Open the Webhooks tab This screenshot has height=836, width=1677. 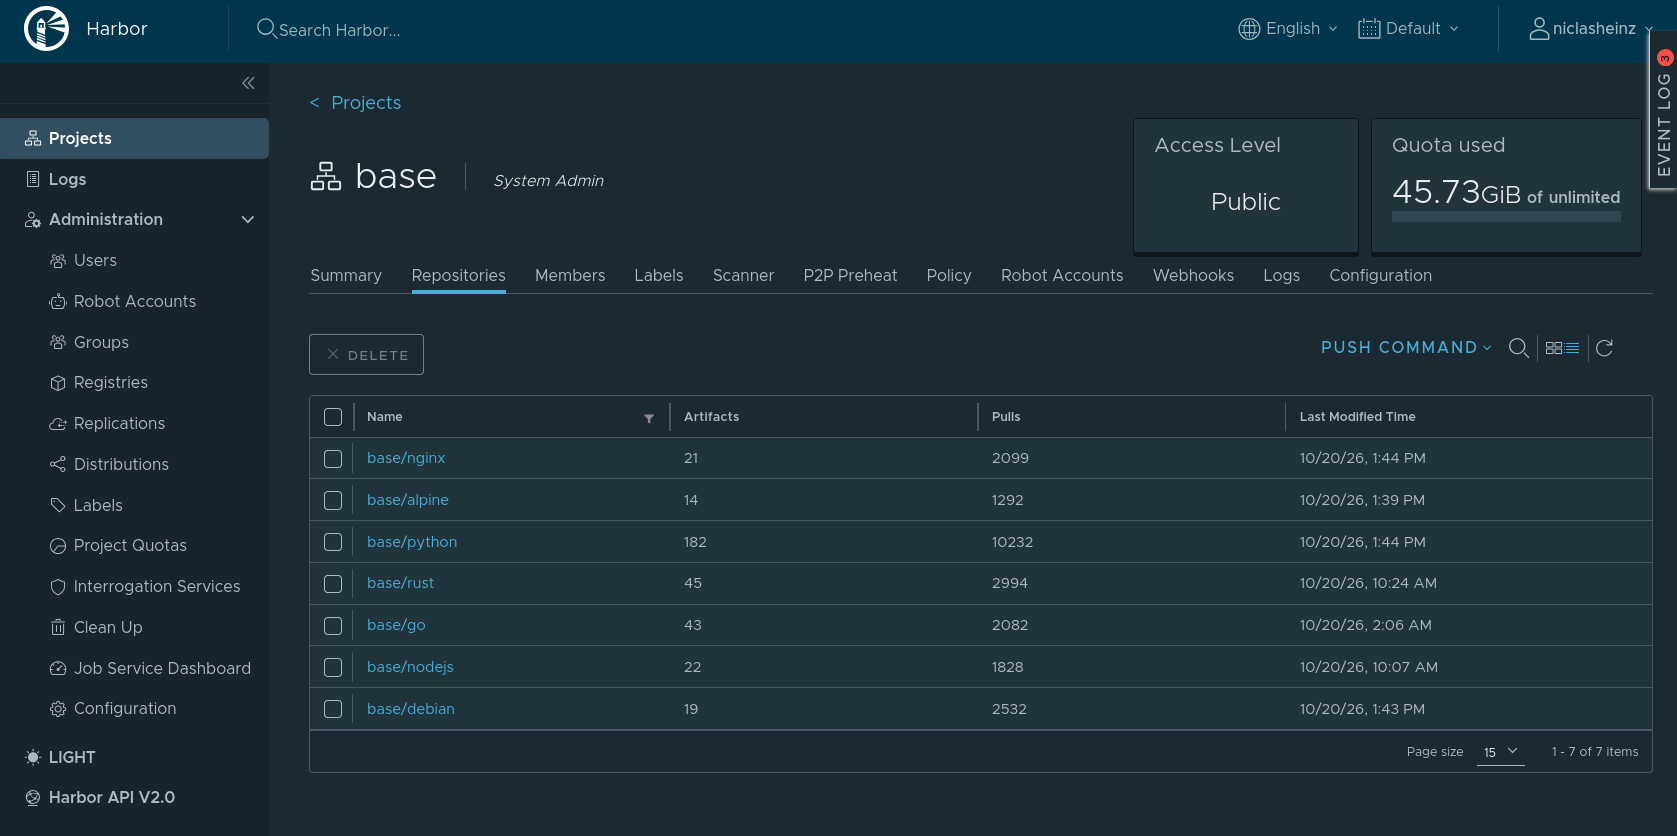pyautogui.click(x=1193, y=276)
